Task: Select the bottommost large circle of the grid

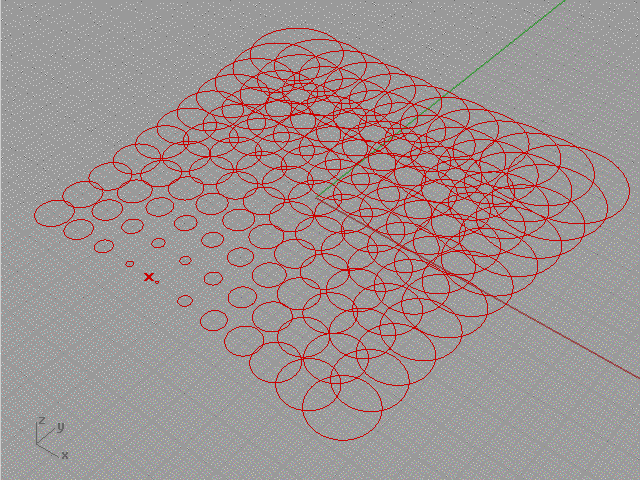Action: coord(342,408)
